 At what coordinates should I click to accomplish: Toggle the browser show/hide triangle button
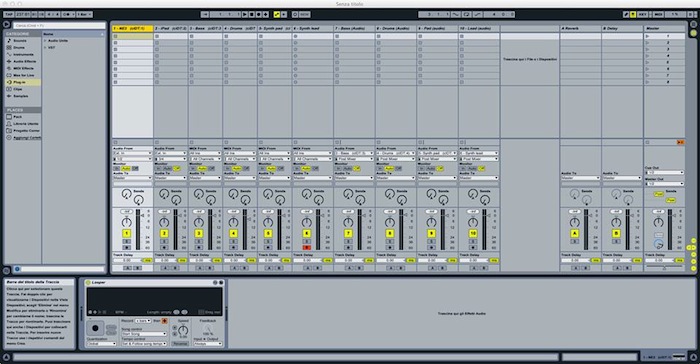pos(7,25)
